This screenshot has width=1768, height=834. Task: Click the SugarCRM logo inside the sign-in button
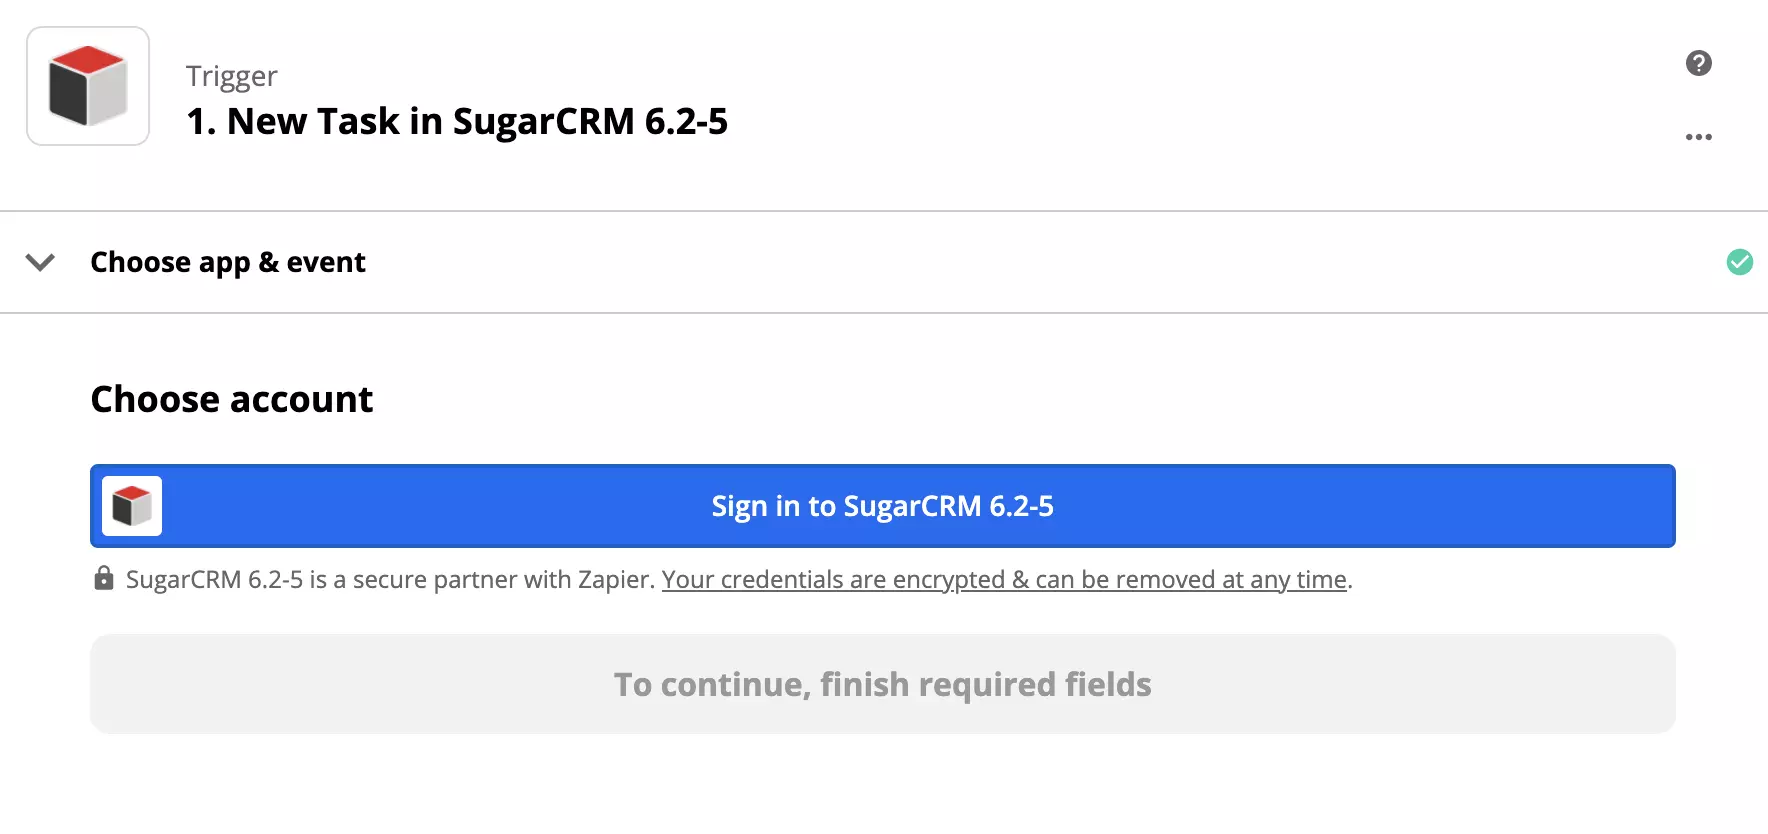tap(131, 506)
